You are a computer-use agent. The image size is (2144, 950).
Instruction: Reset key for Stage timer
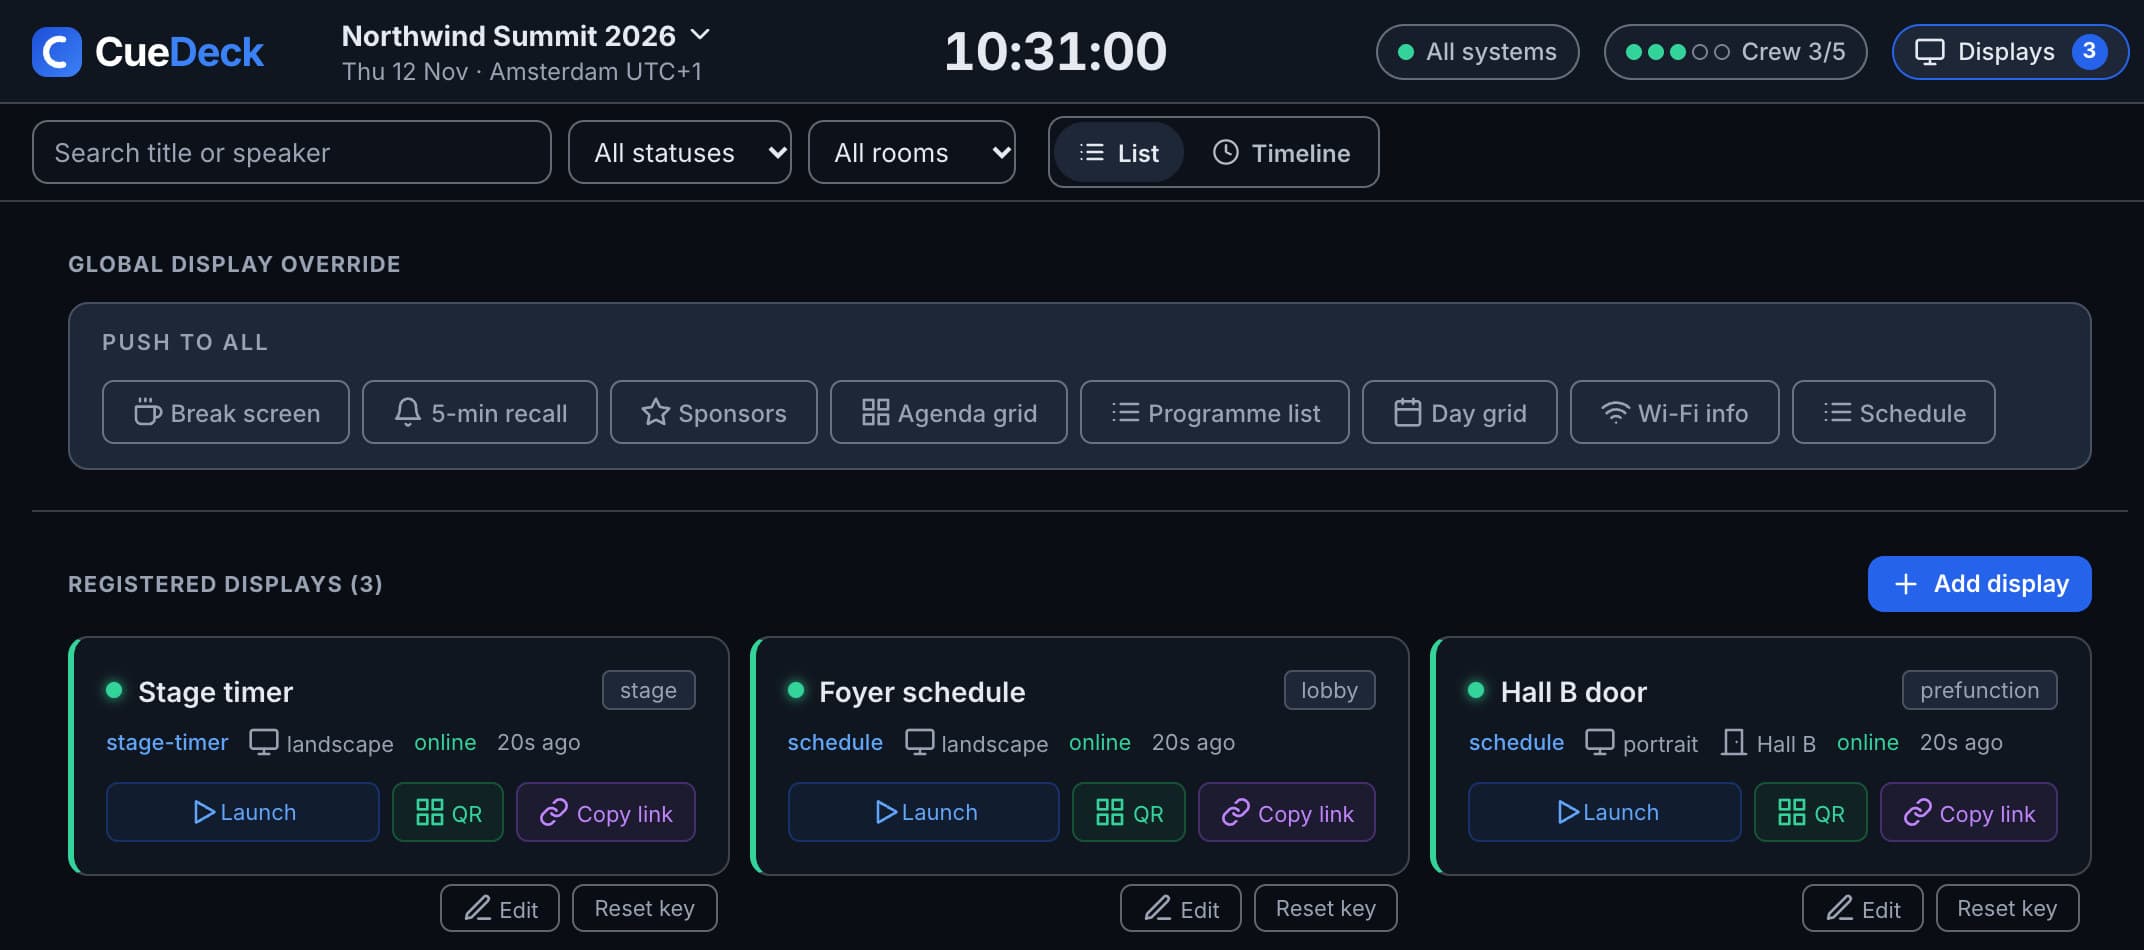tap(645, 908)
